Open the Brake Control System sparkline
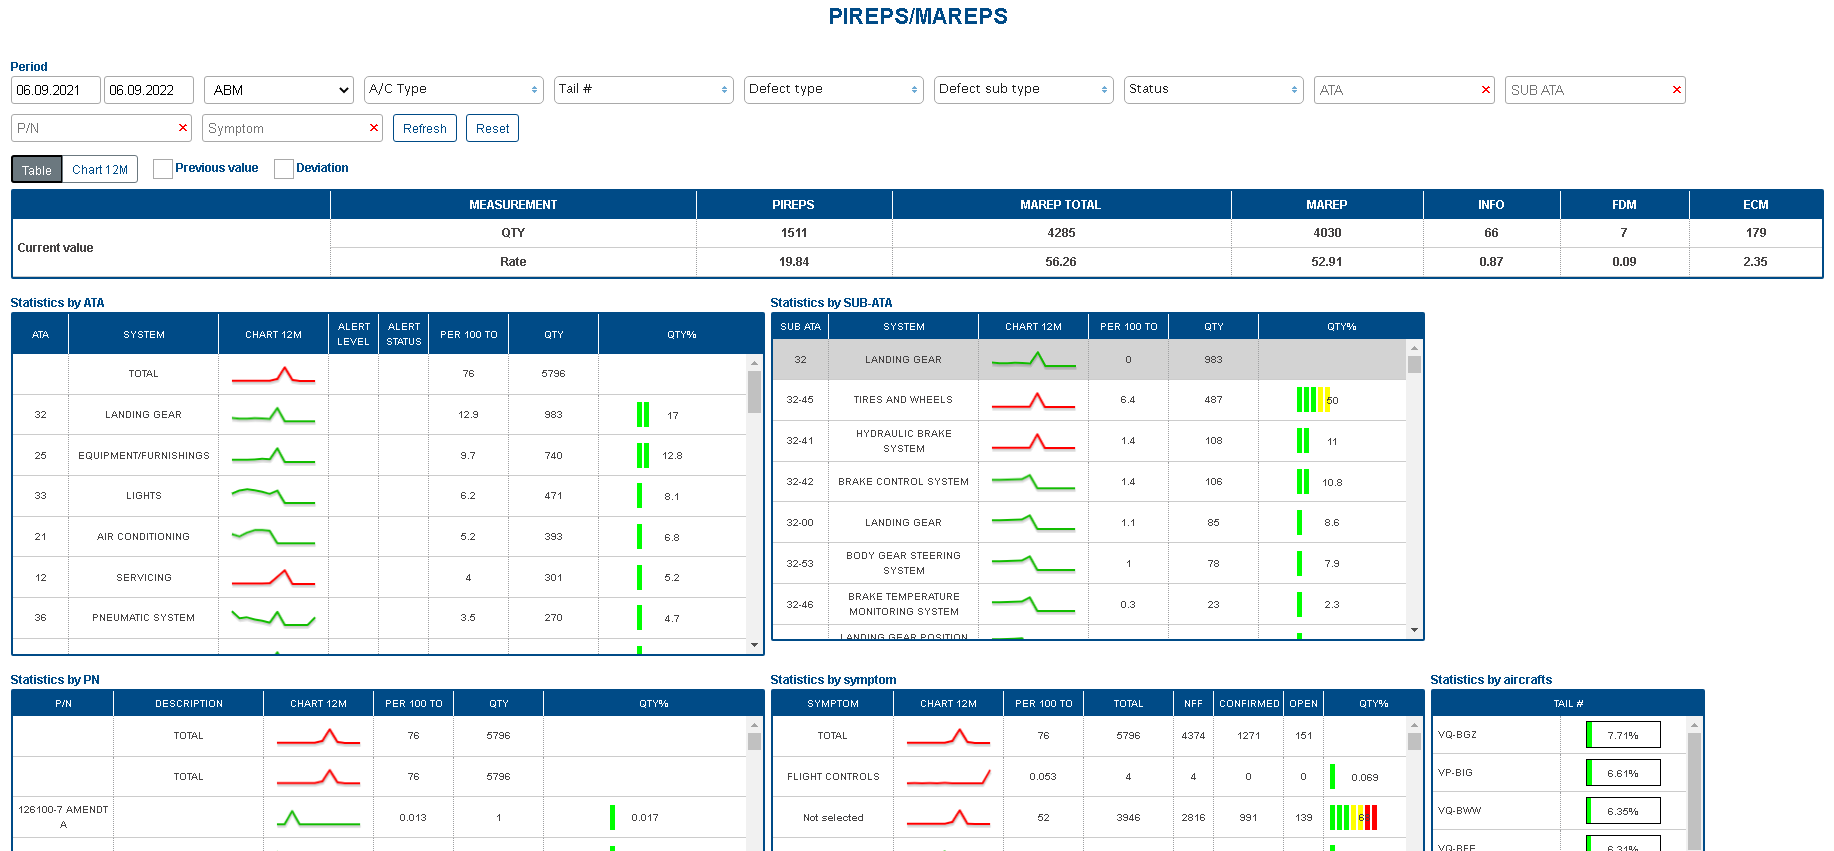Viewport: 1834px width, 851px height. (x=1033, y=482)
